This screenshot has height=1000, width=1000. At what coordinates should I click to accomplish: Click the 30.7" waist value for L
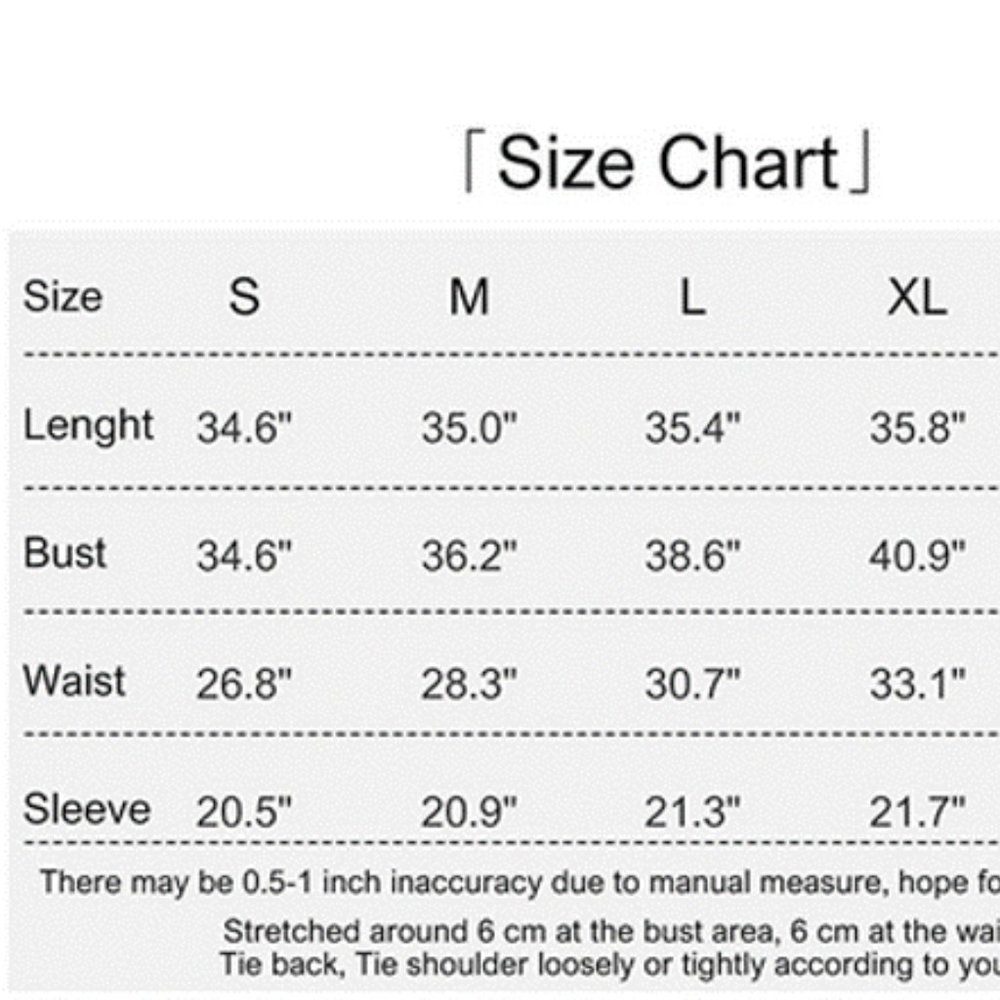[693, 684]
